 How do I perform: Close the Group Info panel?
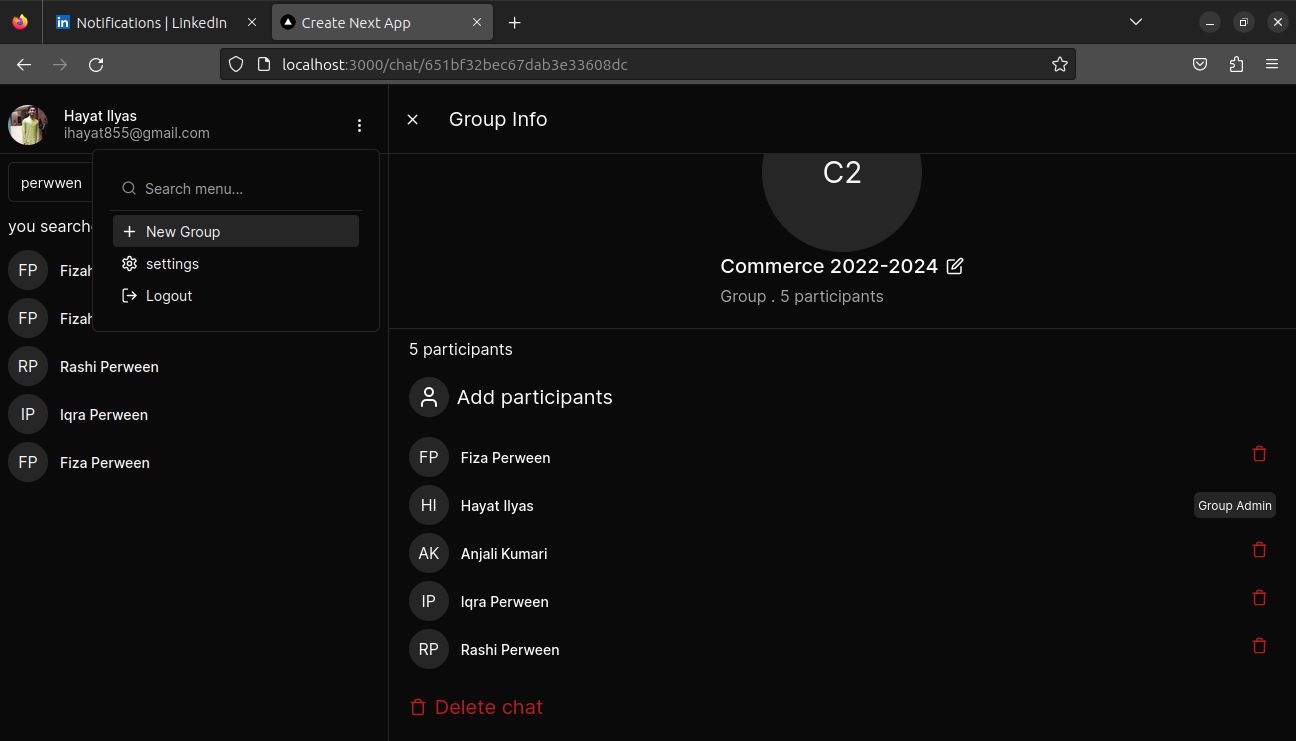pyautogui.click(x=412, y=120)
